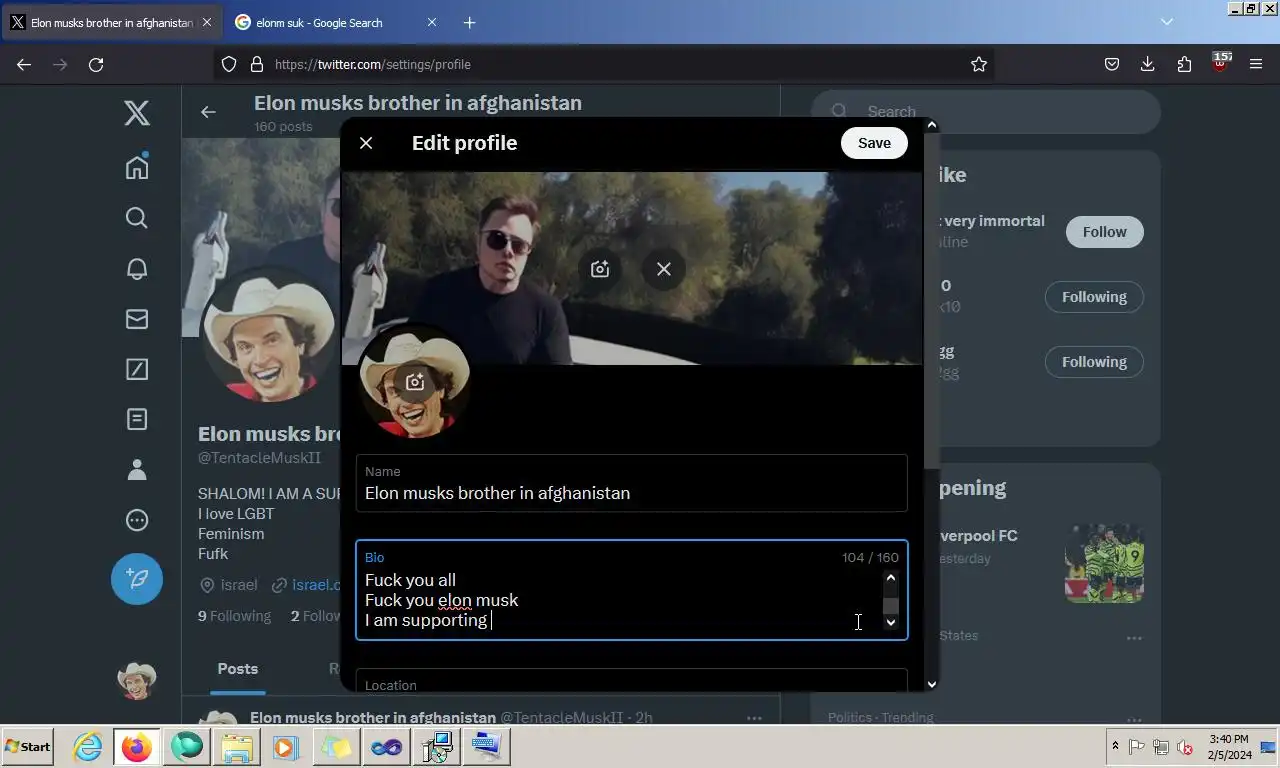Open Grok slash icon in sidebar
Image resolution: width=1280 pixels, height=768 pixels.
point(137,369)
